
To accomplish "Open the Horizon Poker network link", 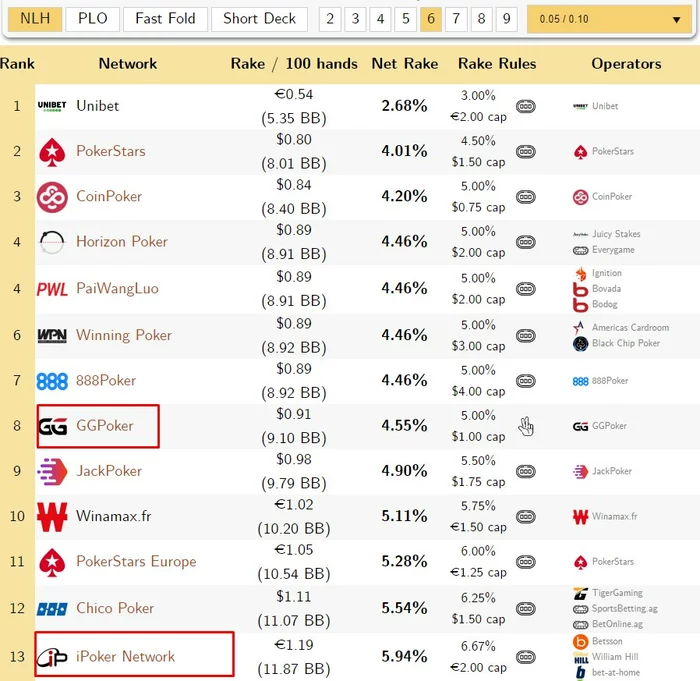I will click(122, 242).
